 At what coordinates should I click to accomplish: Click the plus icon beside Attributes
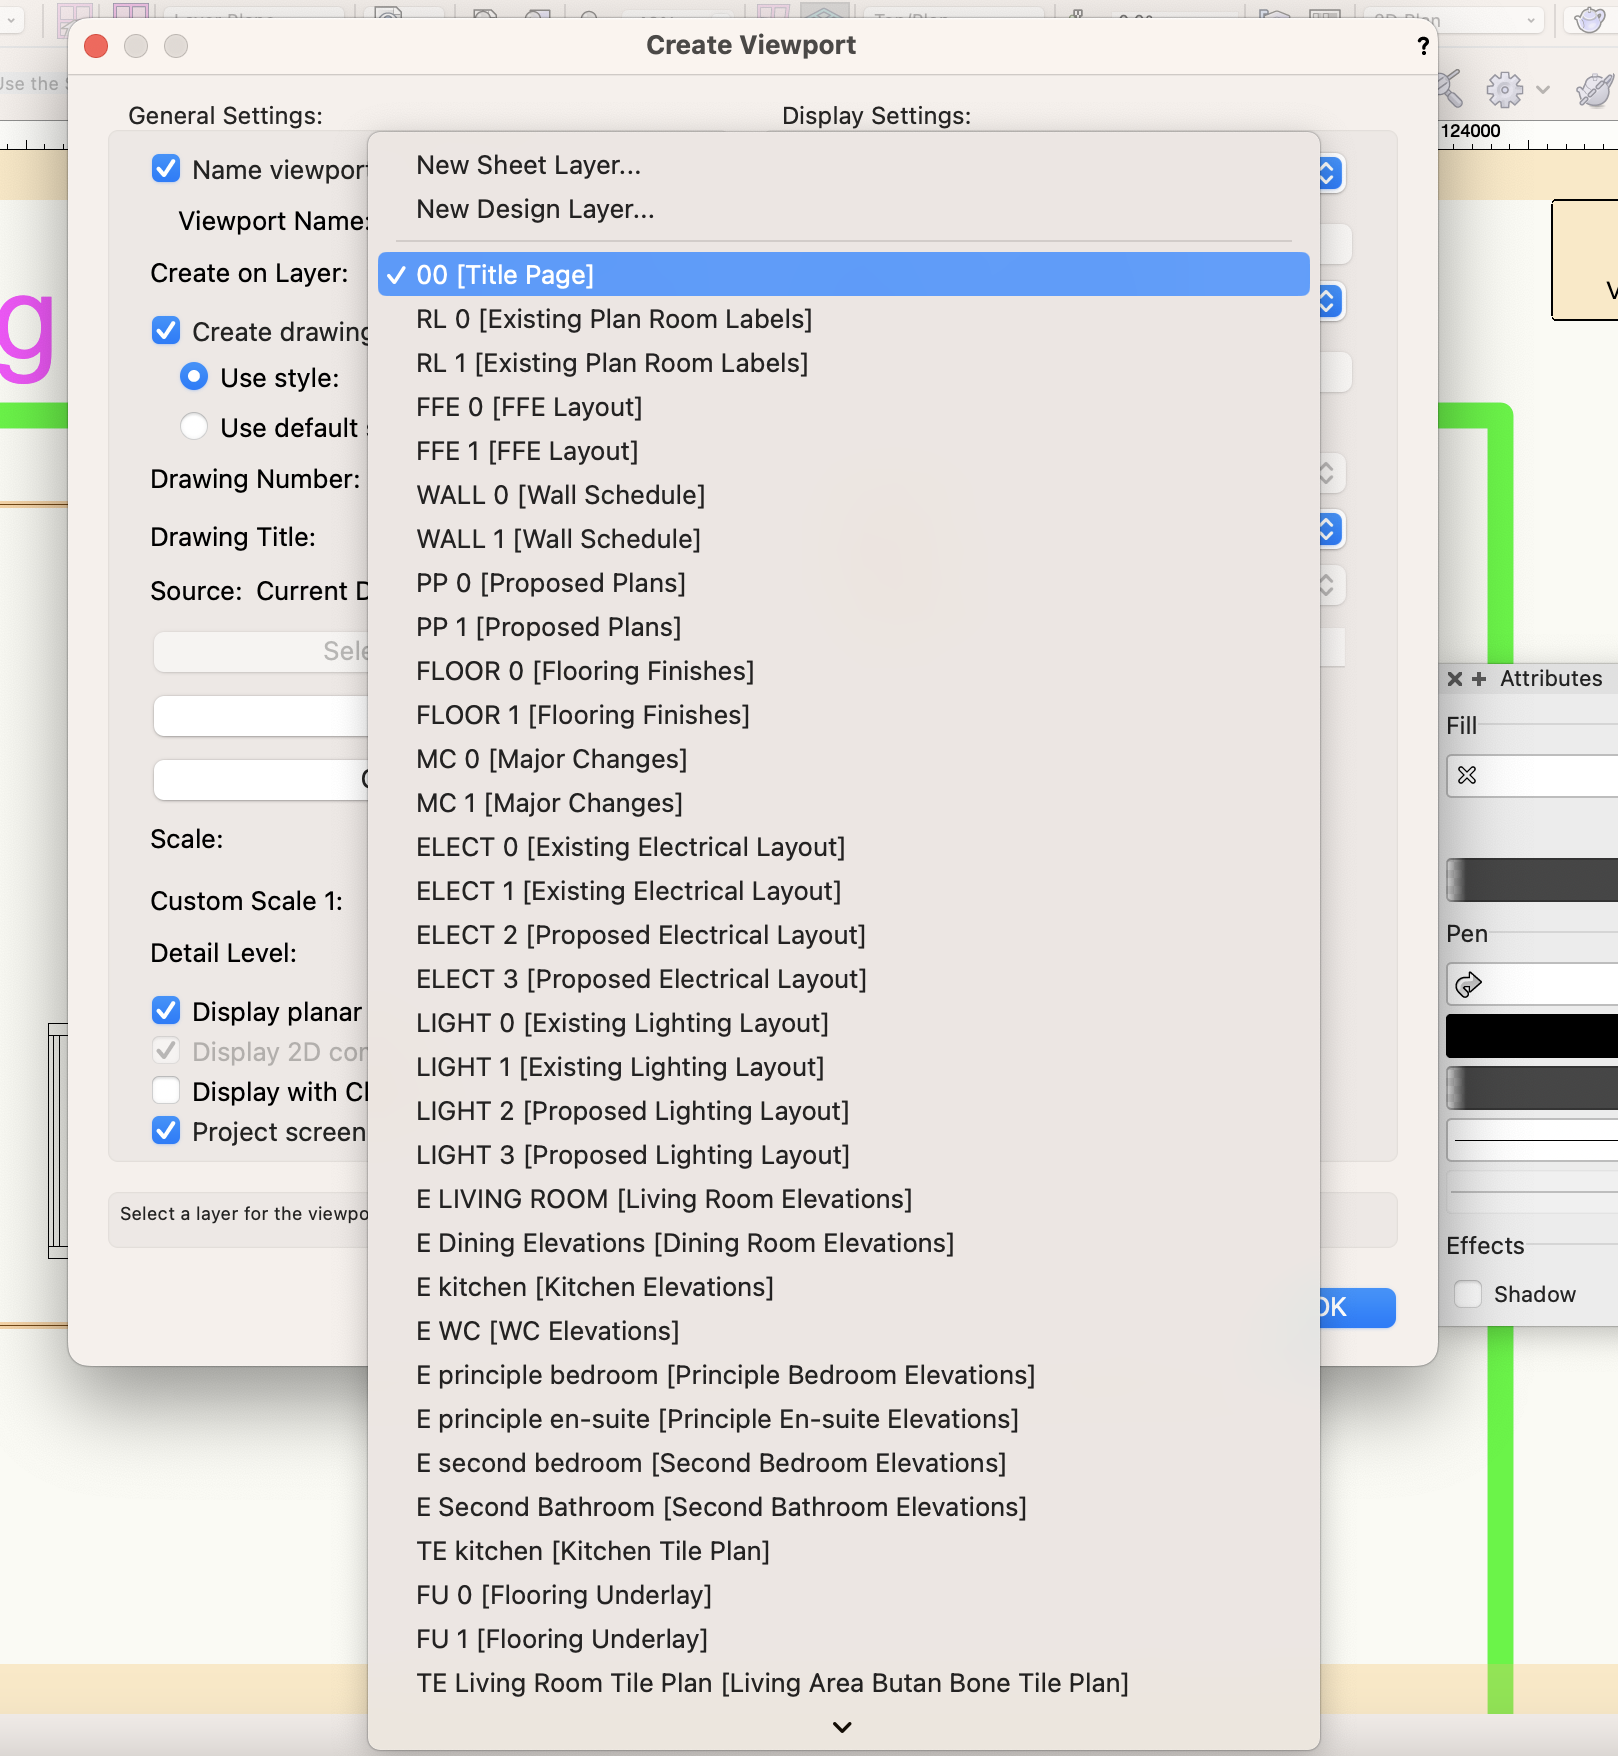click(1479, 679)
